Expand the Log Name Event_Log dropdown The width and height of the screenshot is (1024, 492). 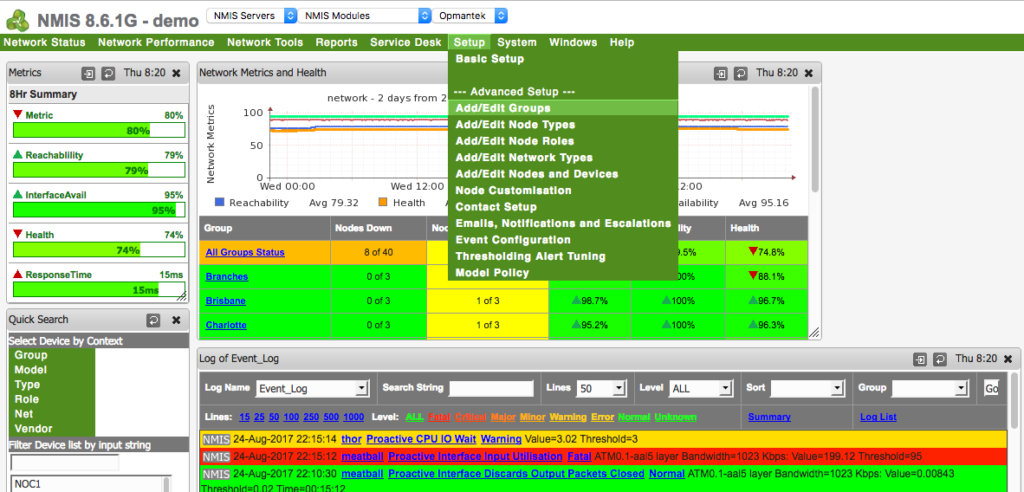coord(312,388)
